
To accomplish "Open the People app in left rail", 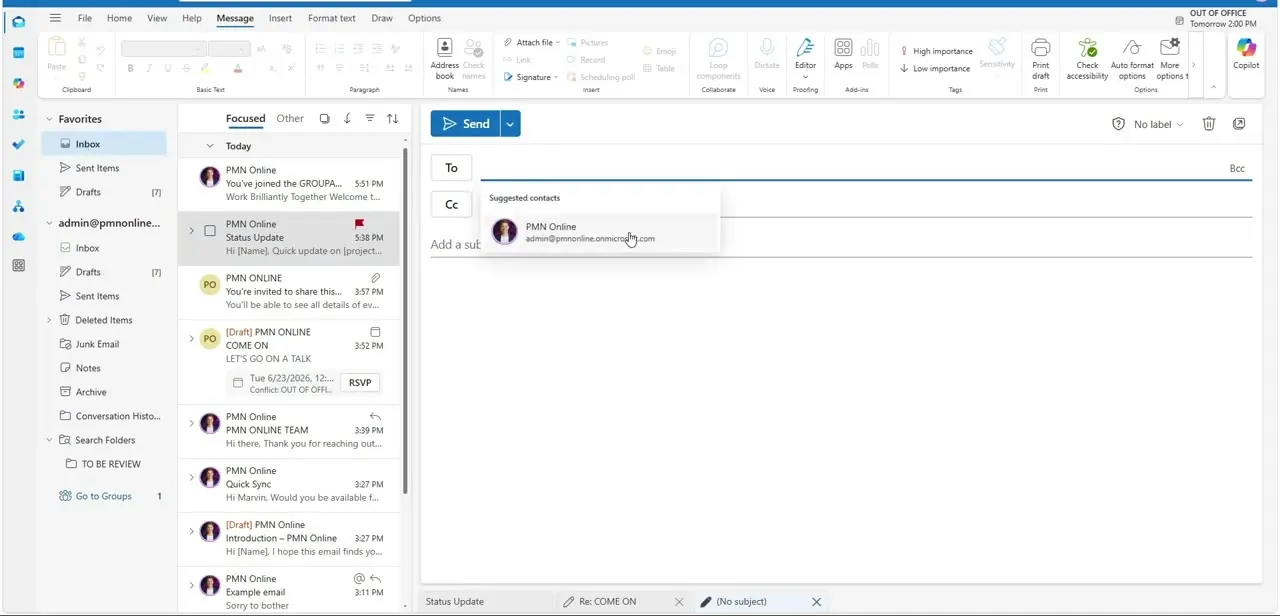I will [18, 114].
